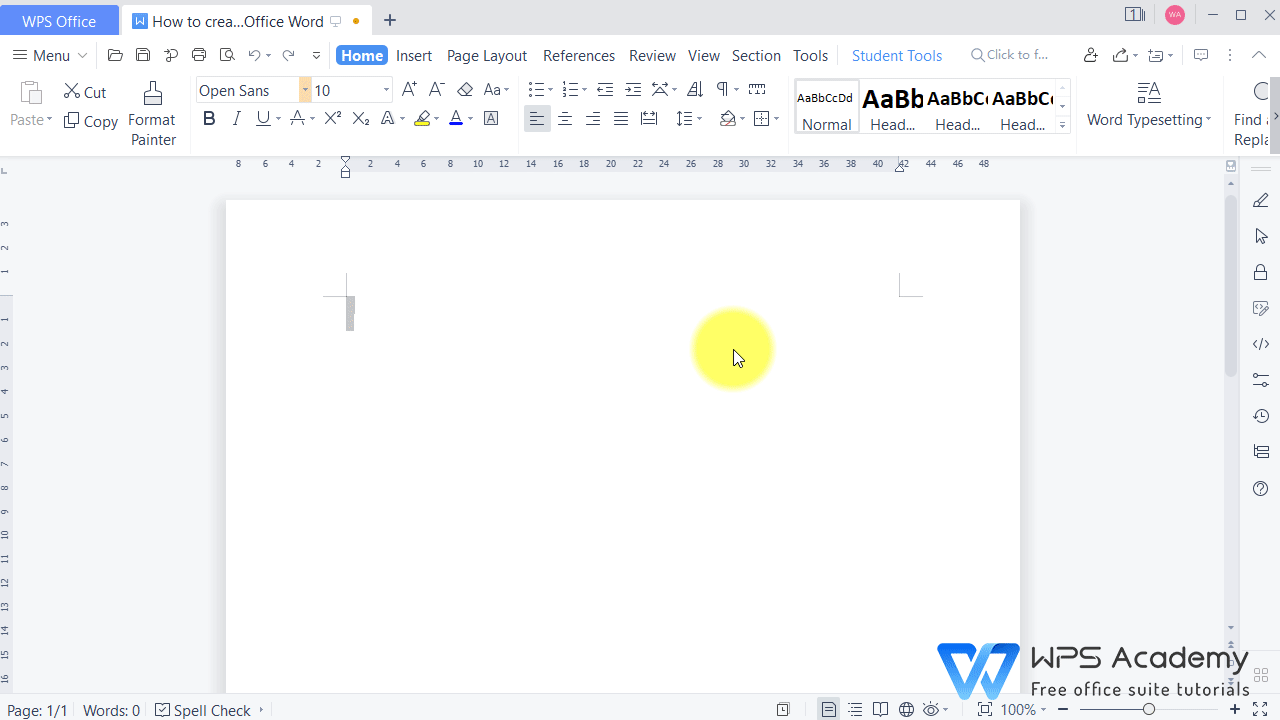Open the Review ribbon tab
This screenshot has width=1280, height=720.
pos(652,55)
